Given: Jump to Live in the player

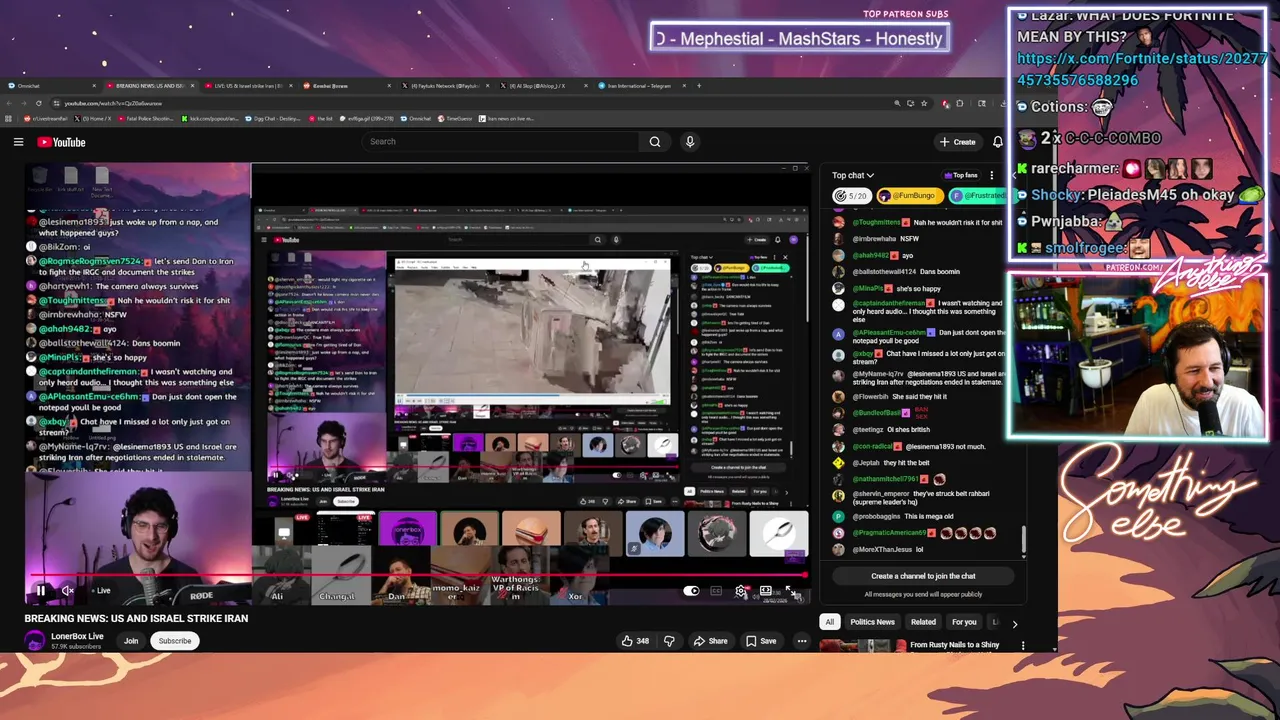Looking at the screenshot, I should [99, 591].
